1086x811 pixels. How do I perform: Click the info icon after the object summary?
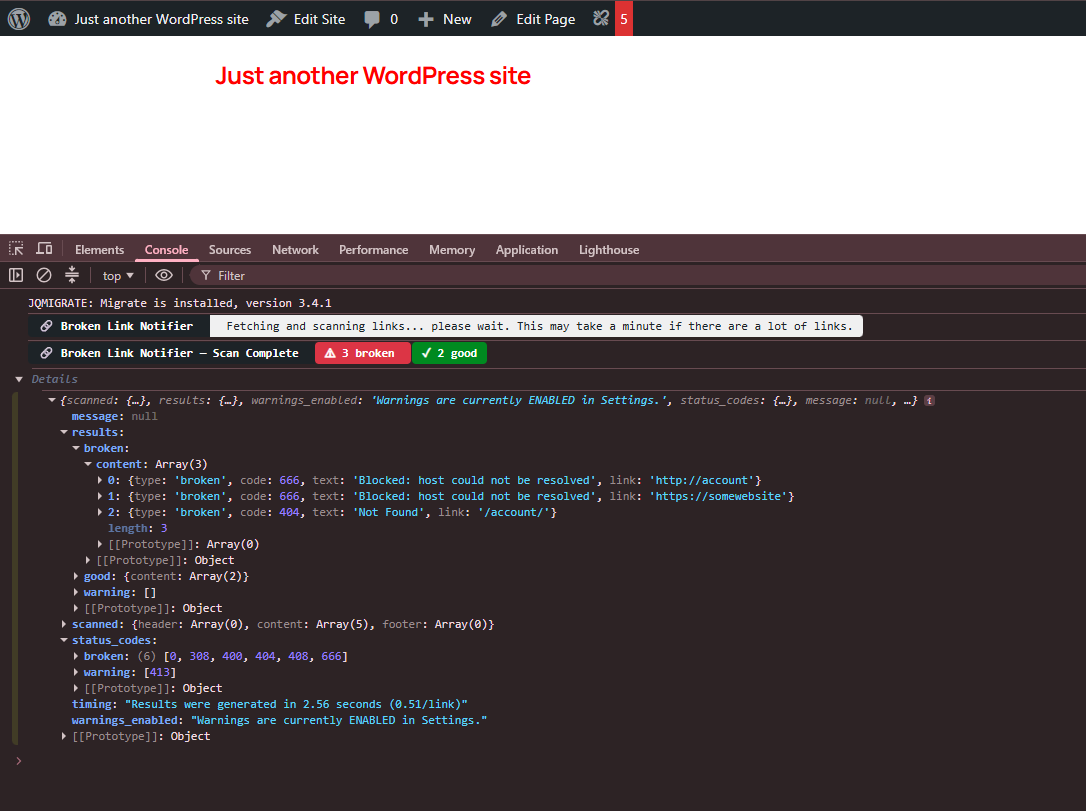tap(929, 400)
